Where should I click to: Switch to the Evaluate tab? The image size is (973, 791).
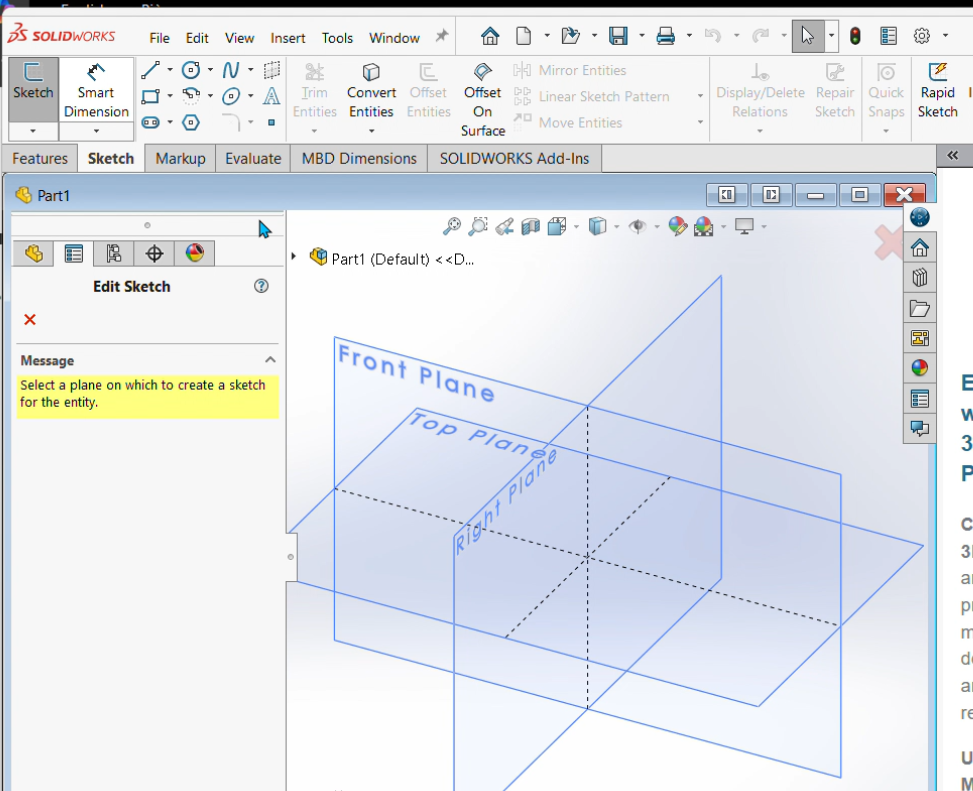click(252, 158)
